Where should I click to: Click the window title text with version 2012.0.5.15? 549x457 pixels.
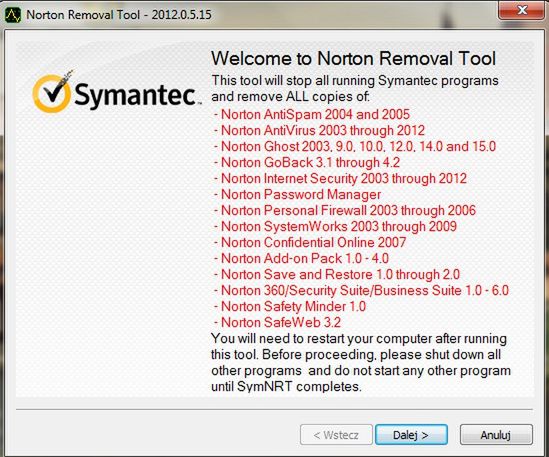[x=119, y=15]
